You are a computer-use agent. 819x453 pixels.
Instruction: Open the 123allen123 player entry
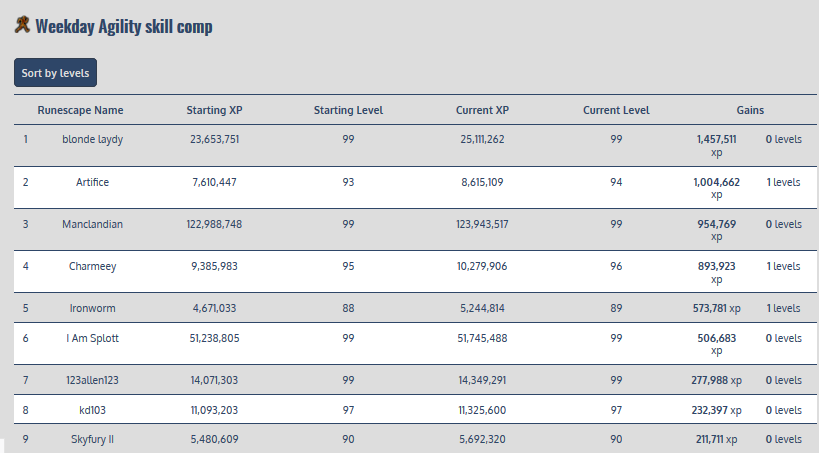(x=92, y=380)
